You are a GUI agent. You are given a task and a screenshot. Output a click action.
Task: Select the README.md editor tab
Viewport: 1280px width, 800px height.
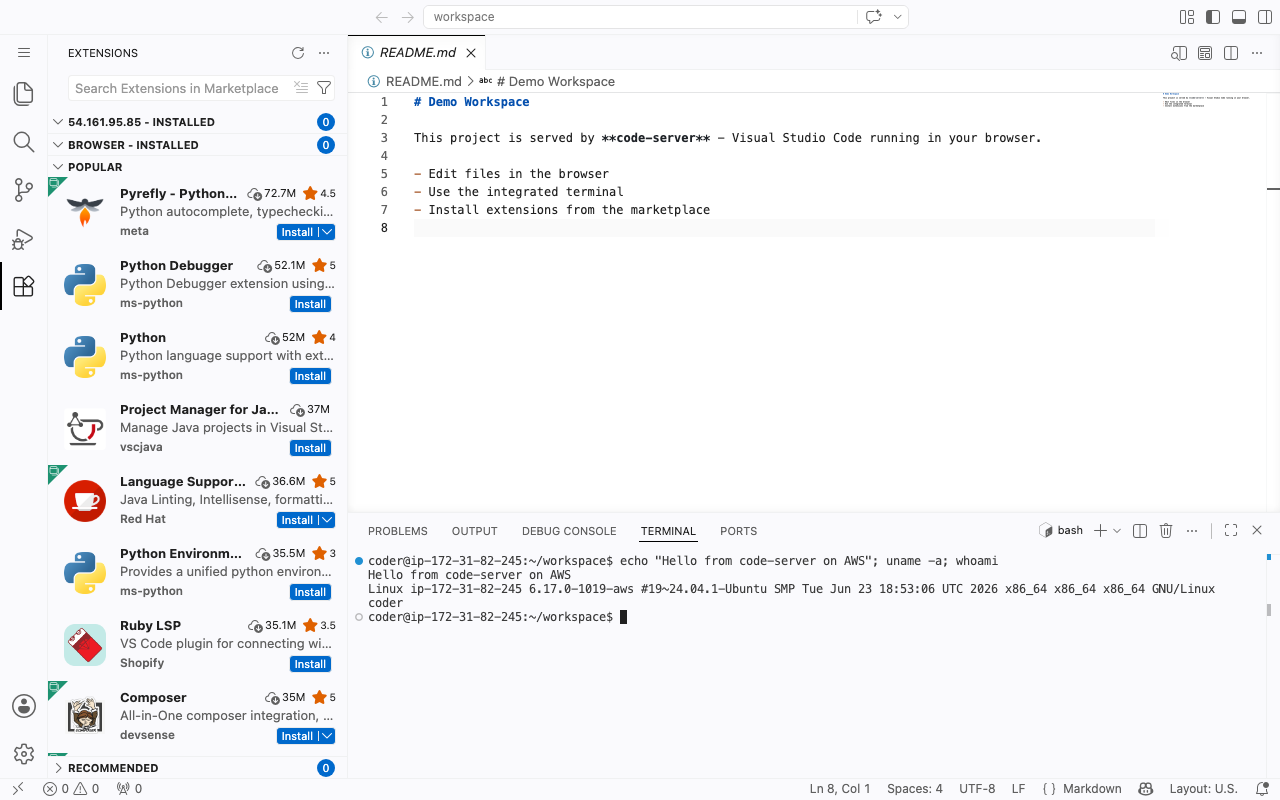pos(417,53)
